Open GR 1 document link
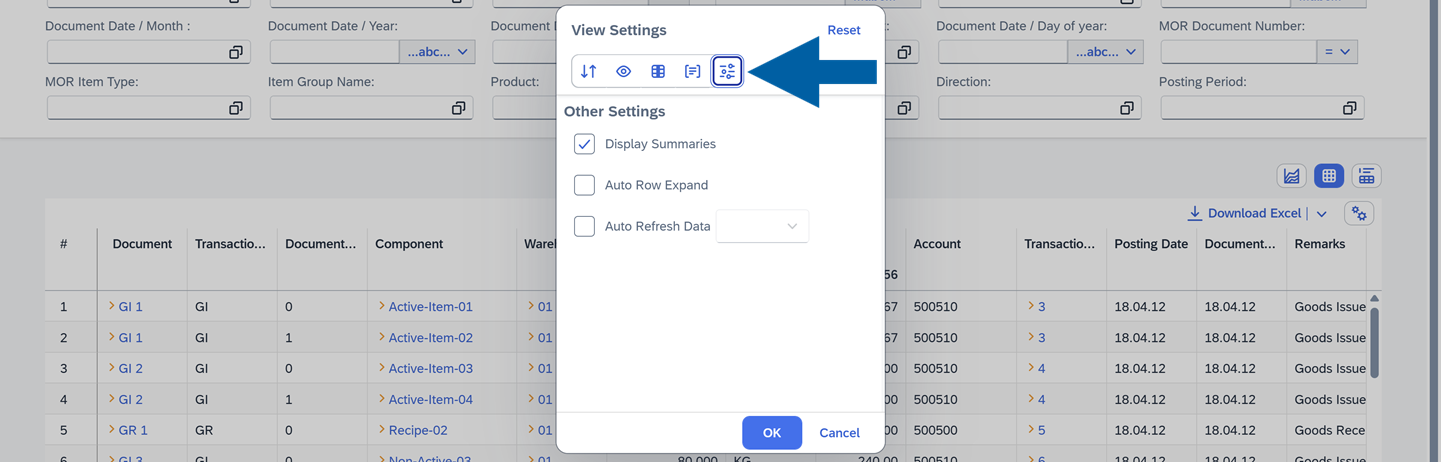Image resolution: width=1441 pixels, height=463 pixels. click(x=132, y=431)
